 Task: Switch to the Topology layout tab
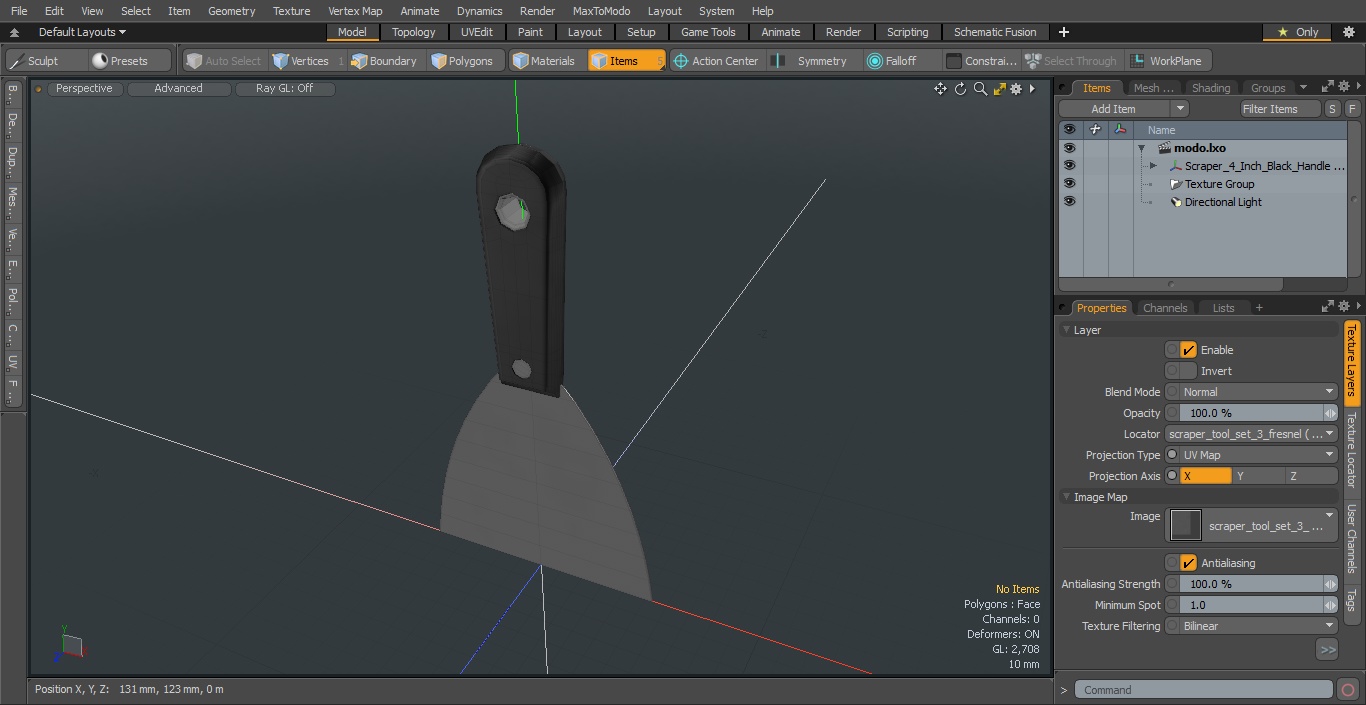point(413,32)
